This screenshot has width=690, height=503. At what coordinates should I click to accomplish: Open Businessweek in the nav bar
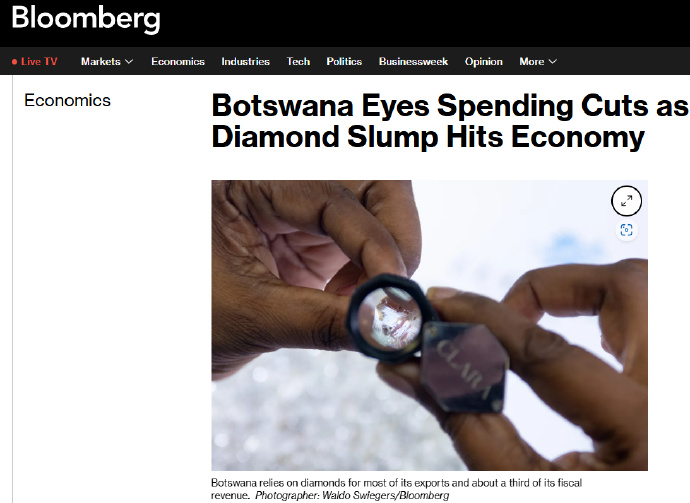tap(413, 62)
